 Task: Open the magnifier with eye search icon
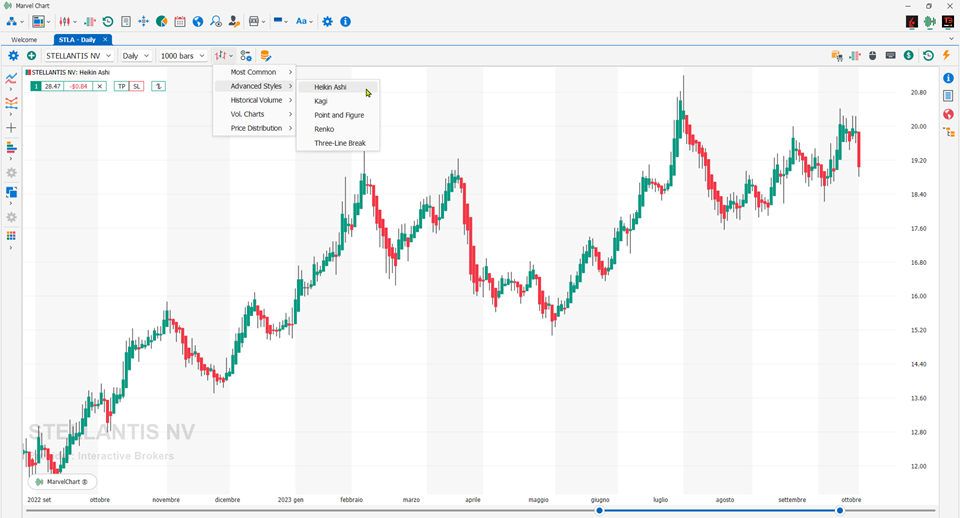[216, 21]
